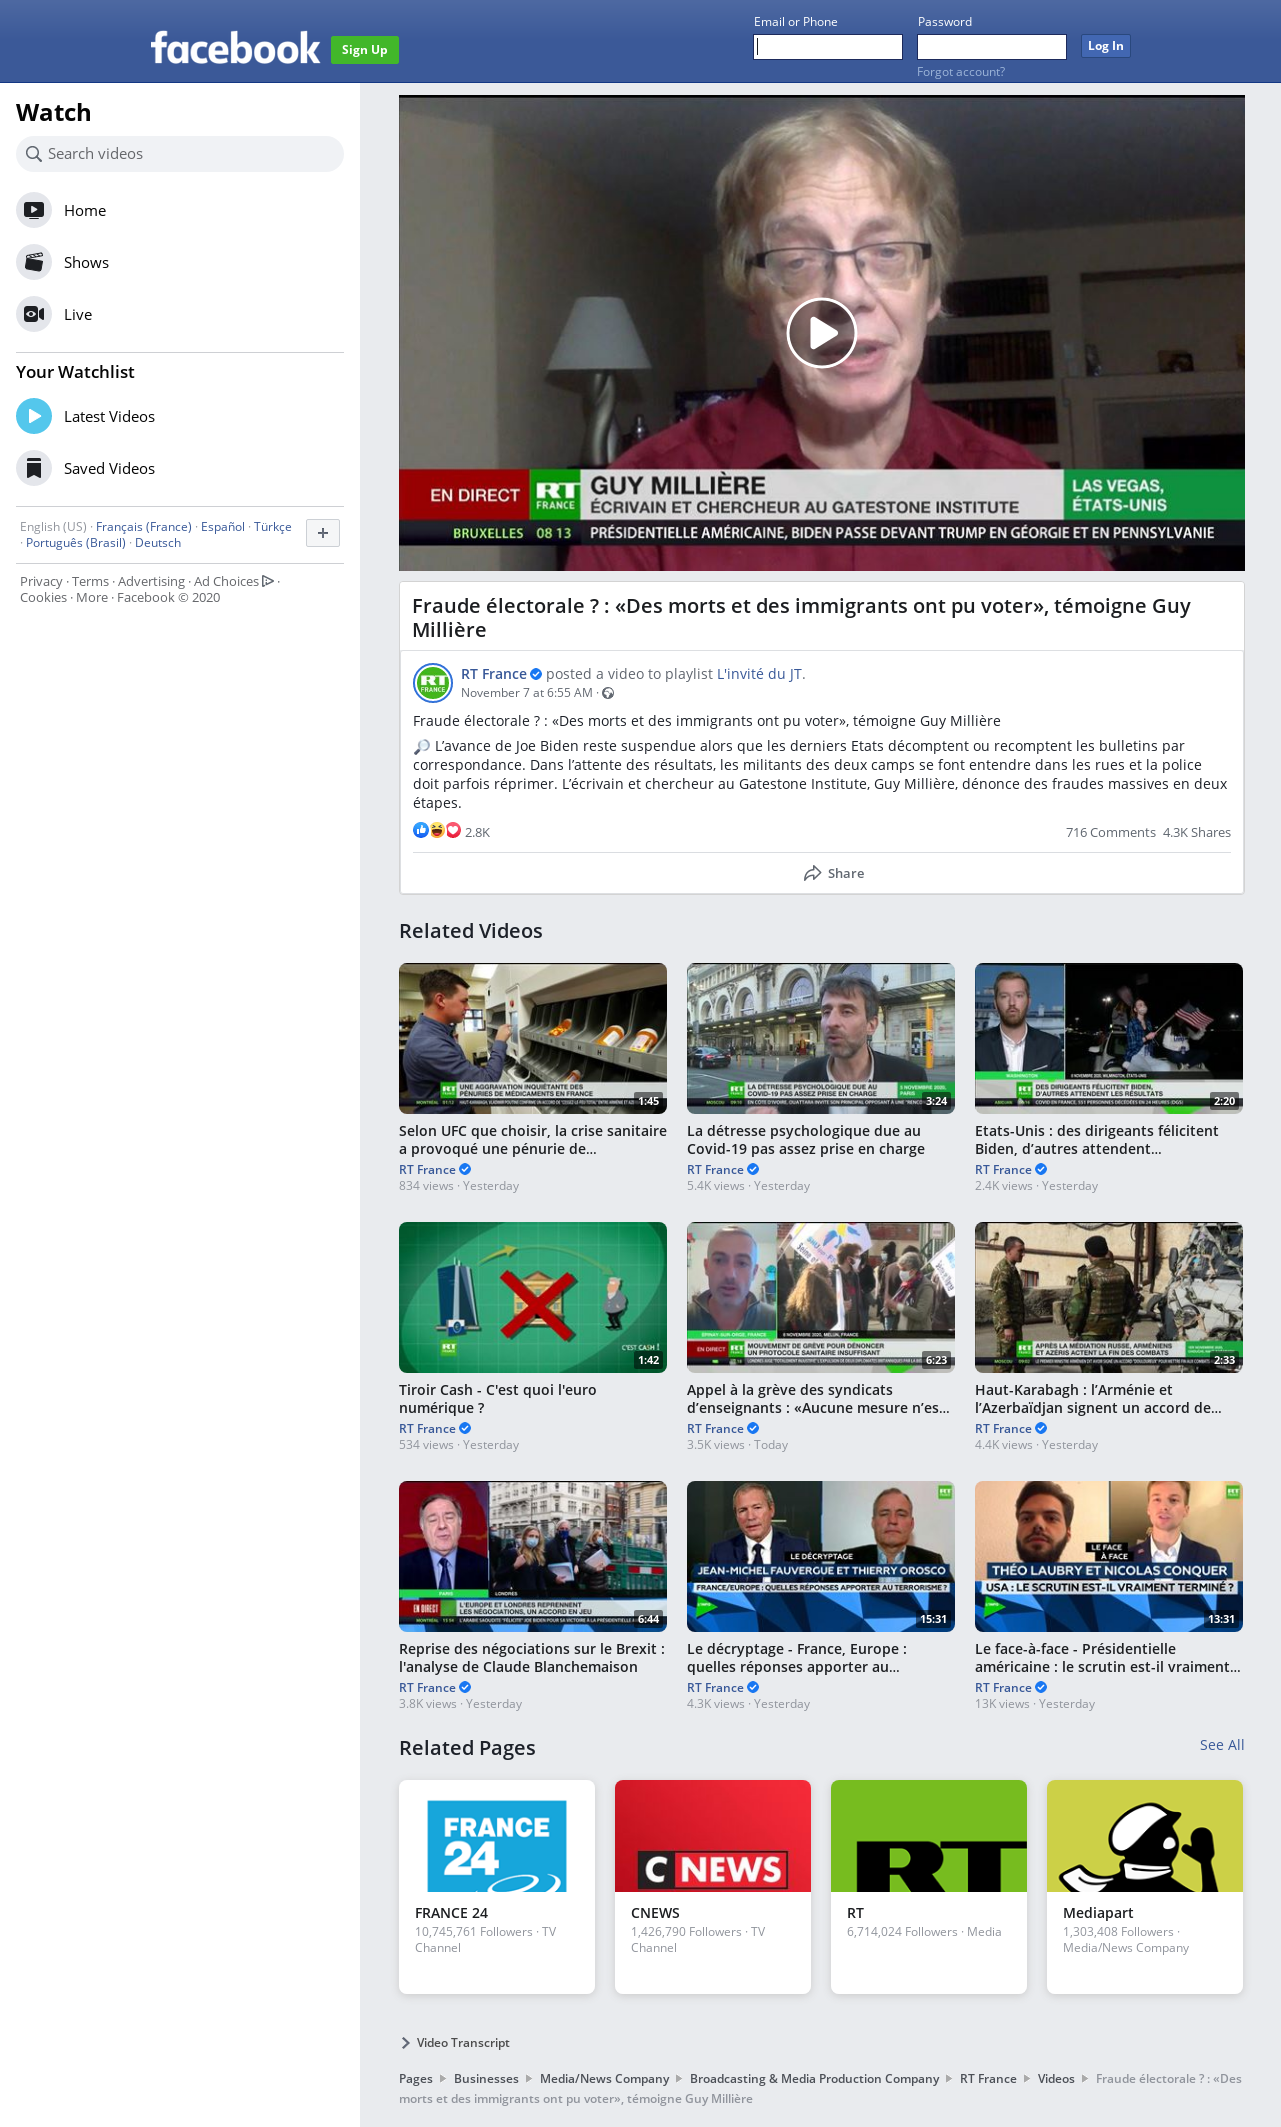
Task: Open RT related page card
Action: coord(929,1887)
